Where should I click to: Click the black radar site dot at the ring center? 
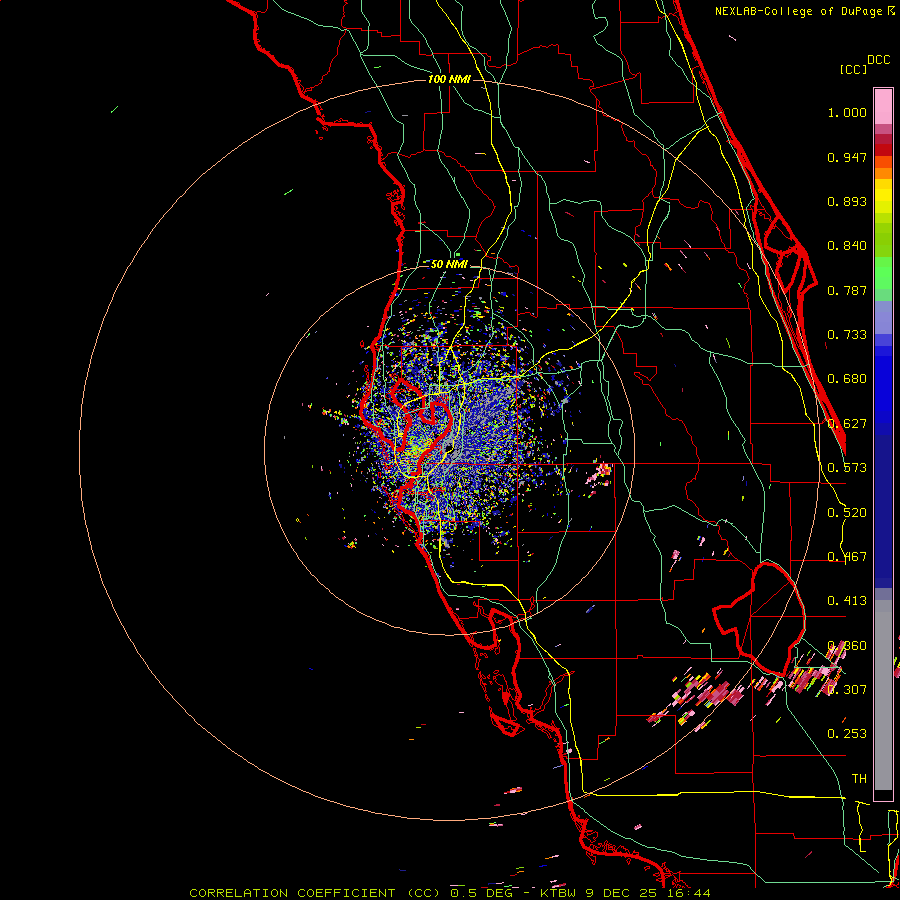pos(449,447)
